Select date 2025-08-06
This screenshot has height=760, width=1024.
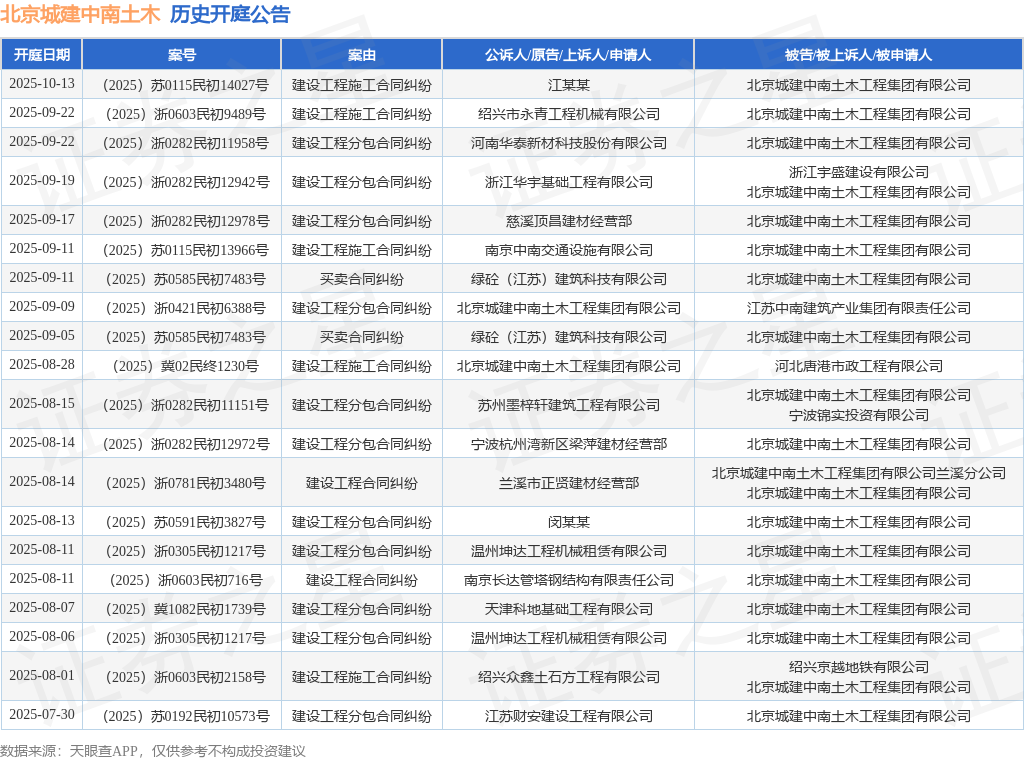[42, 637]
